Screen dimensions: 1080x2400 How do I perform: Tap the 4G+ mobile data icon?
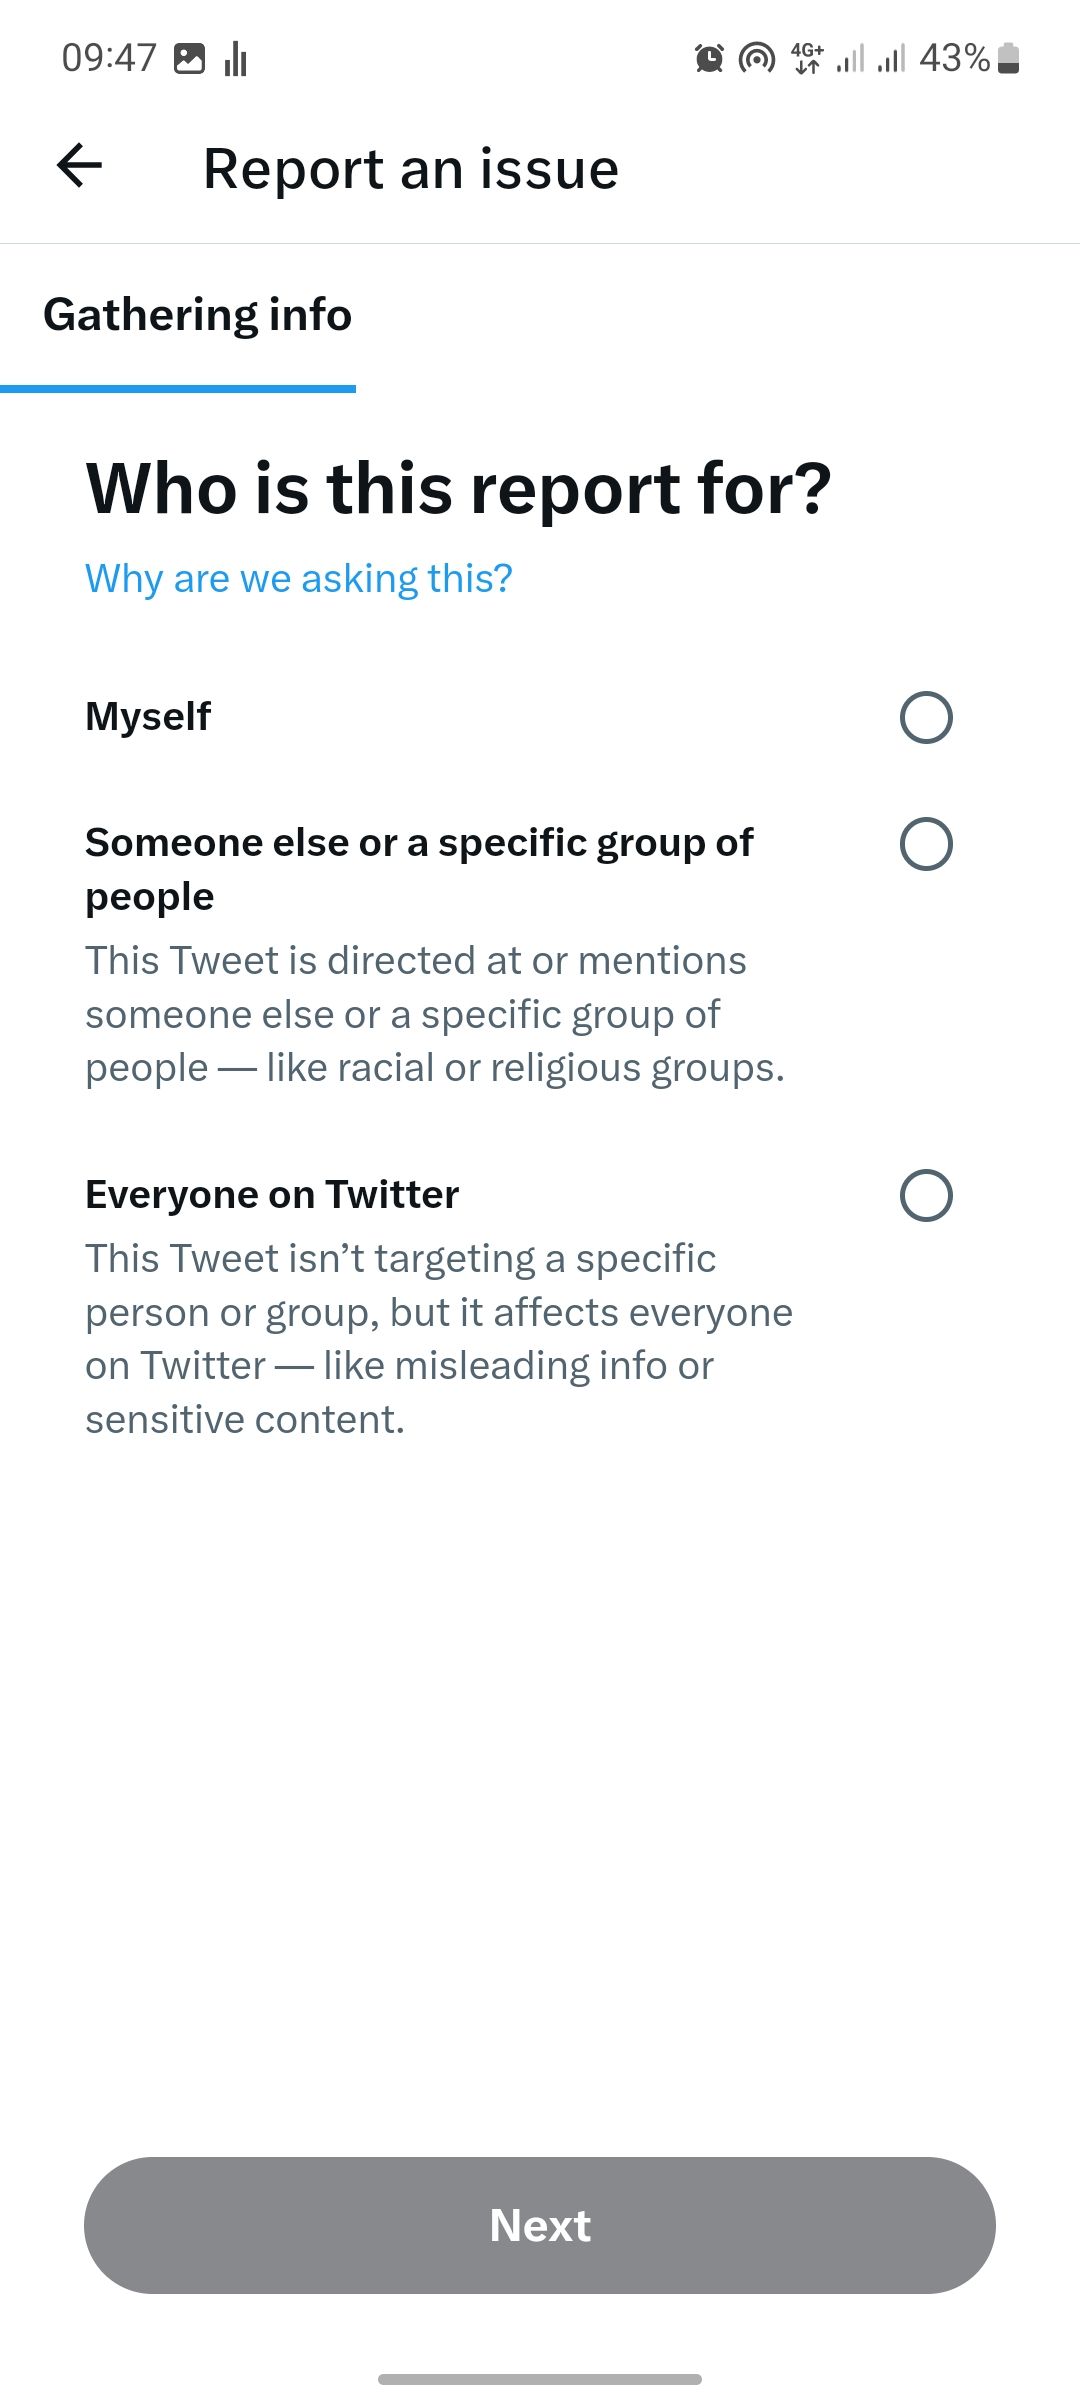806,58
